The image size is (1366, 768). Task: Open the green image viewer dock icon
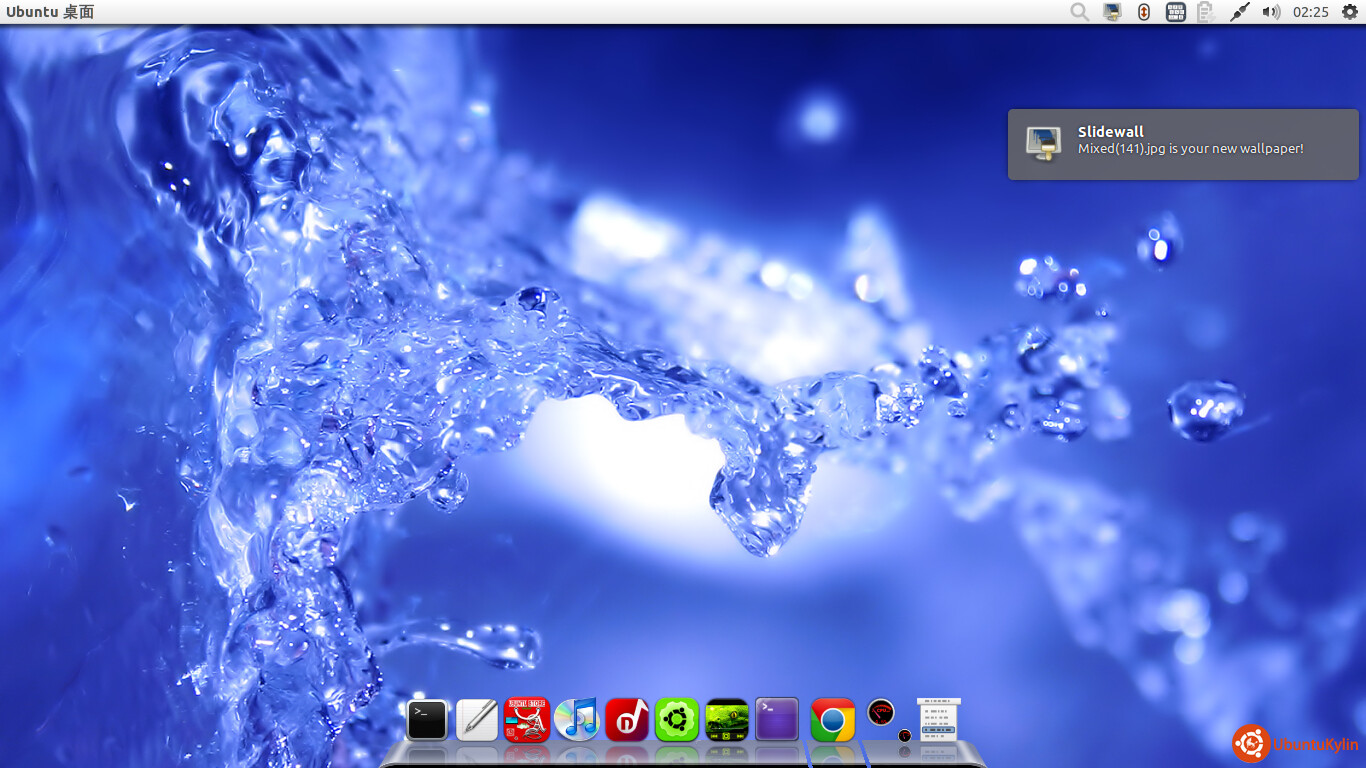click(727, 719)
